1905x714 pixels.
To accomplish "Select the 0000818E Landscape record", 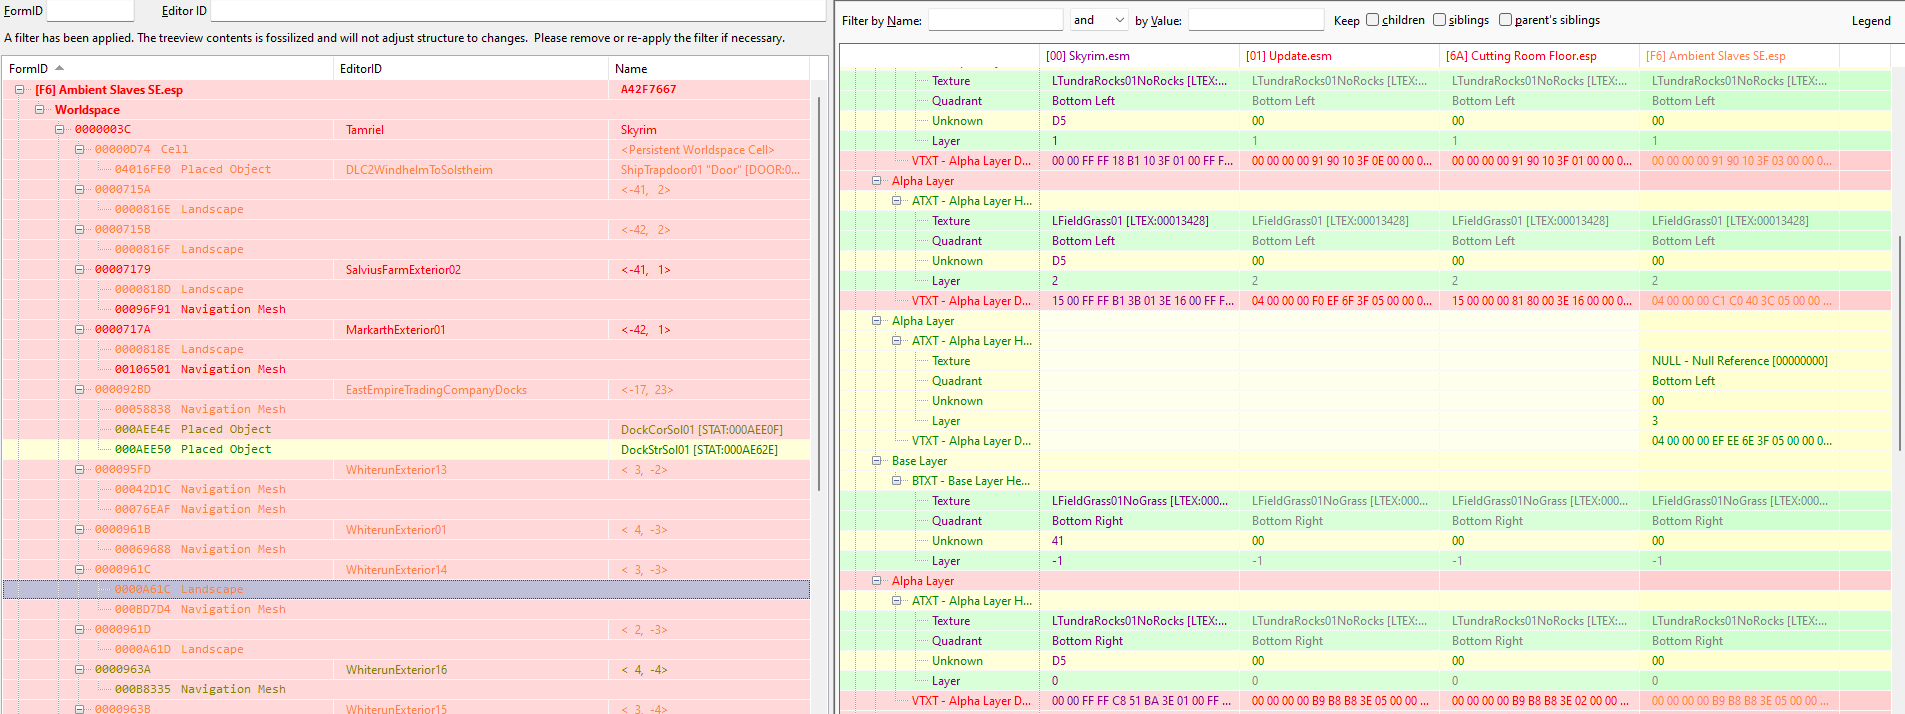I will point(406,349).
